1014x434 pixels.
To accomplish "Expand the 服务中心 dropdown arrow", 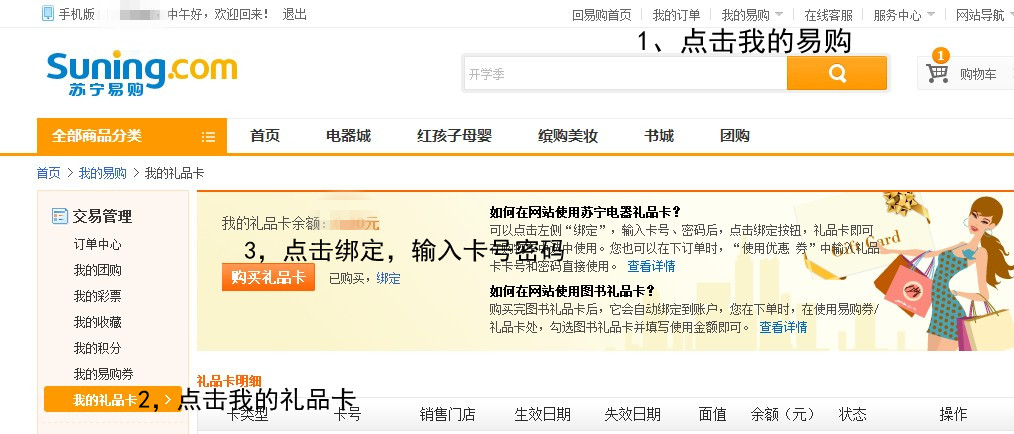I will click(x=931, y=14).
